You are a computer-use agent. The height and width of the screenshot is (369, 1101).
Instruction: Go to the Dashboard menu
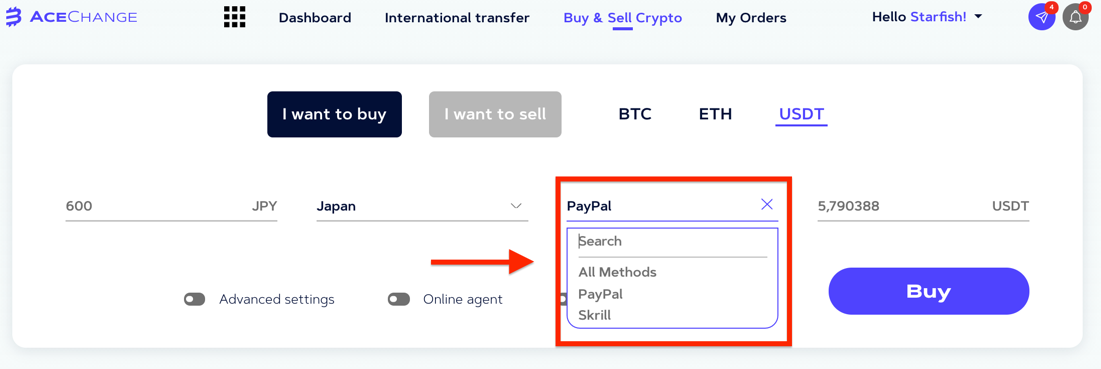click(x=315, y=18)
